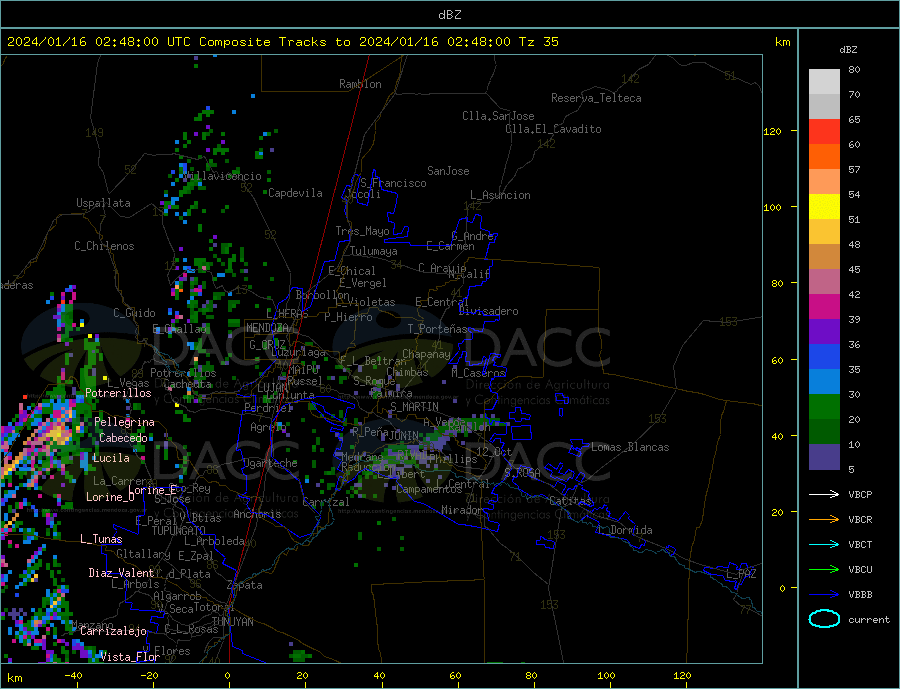Click the 'TUNUYAN' place label
The width and height of the screenshot is (900, 689).
(232, 622)
